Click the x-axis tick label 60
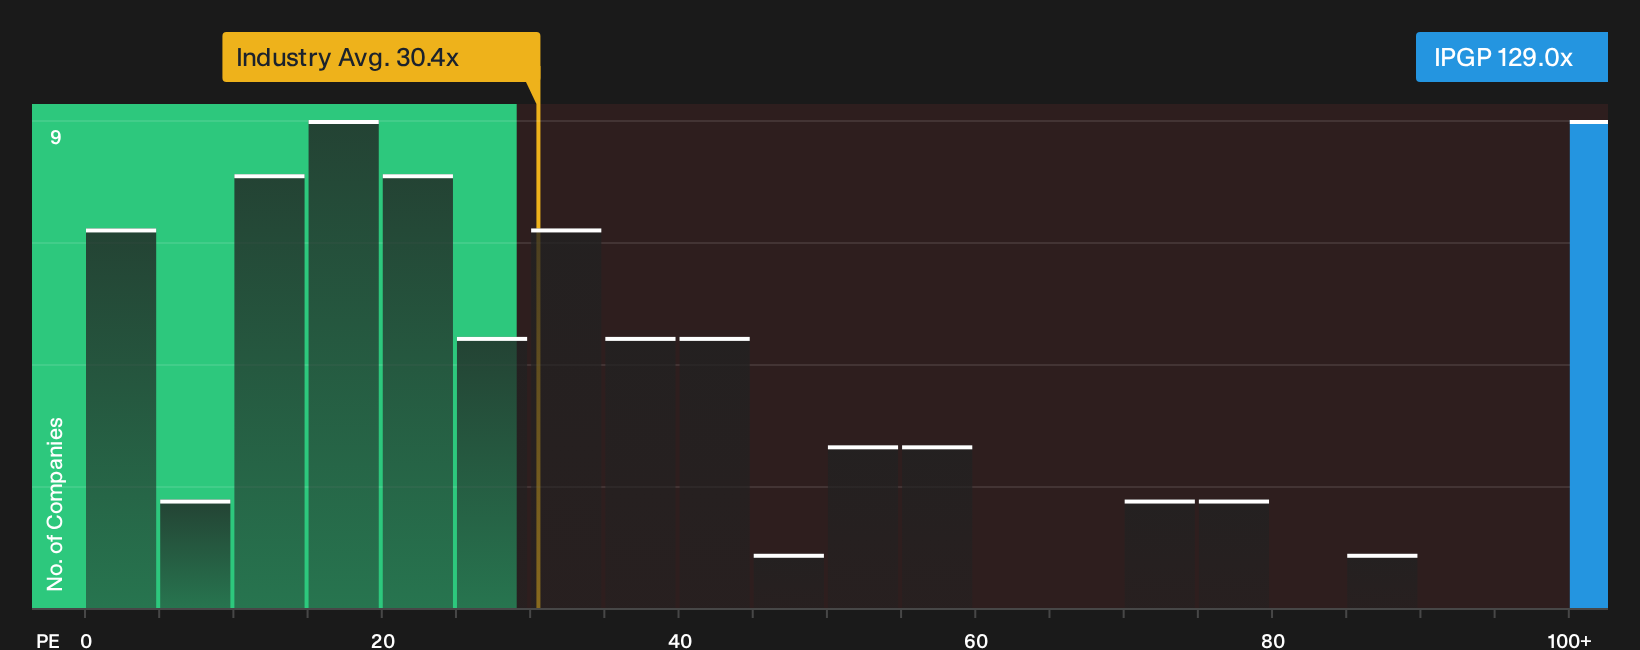Viewport: 1640px width, 650px height. (x=976, y=641)
